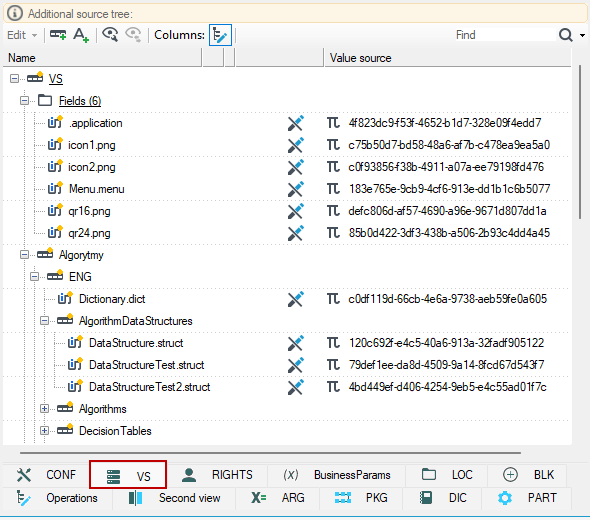
Task: Toggle the Columns operations button
Action: pyautogui.click(x=220, y=35)
